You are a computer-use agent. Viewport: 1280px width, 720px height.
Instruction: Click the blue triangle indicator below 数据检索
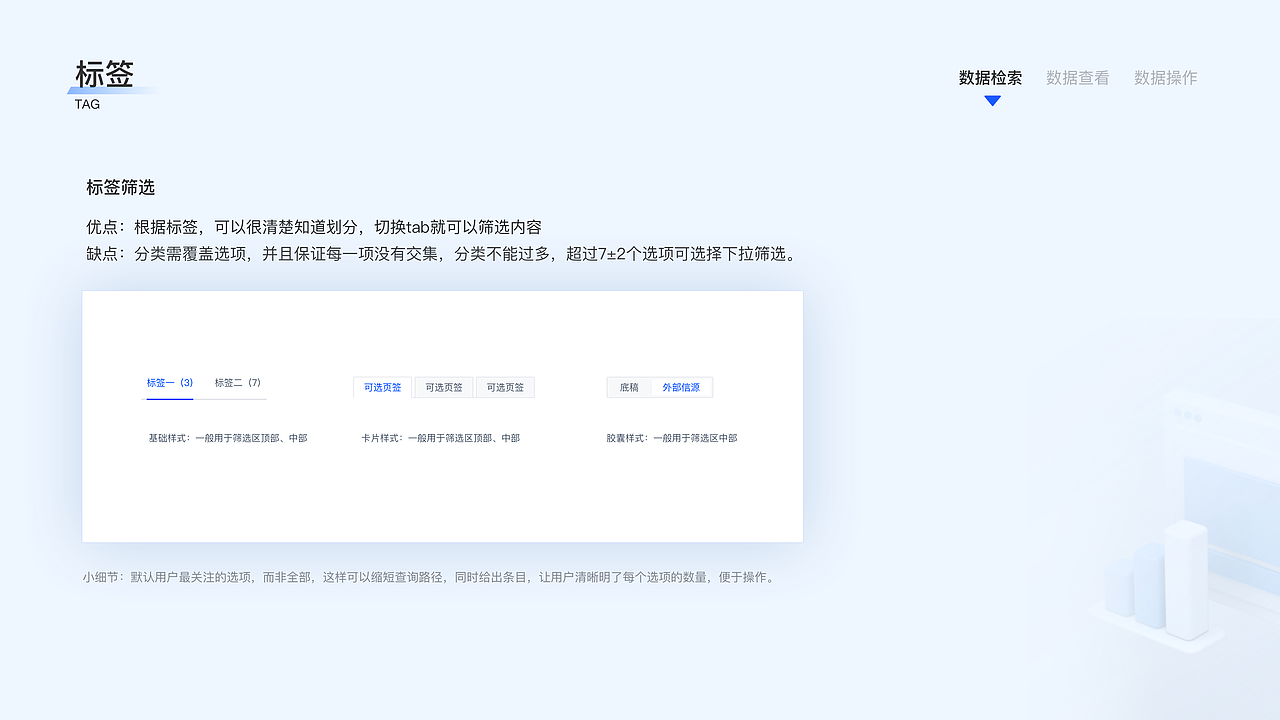click(991, 100)
